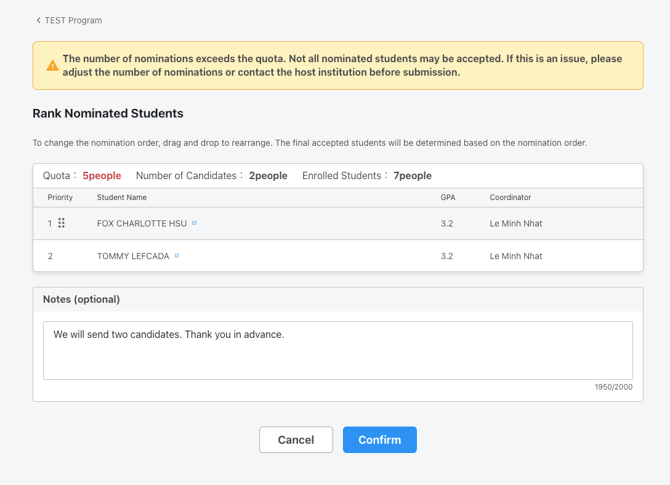Open FOX CHARLOTTE HSU profile link icon
This screenshot has width=670, height=485.
(x=194, y=223)
